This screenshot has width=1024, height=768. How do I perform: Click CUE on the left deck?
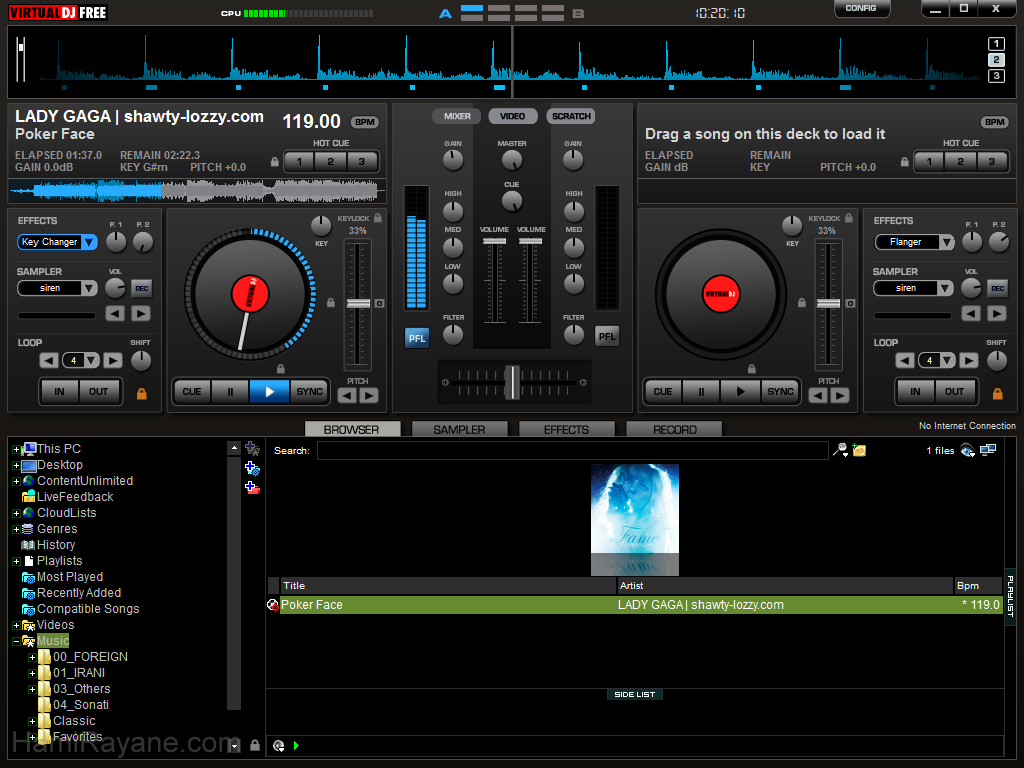point(192,391)
